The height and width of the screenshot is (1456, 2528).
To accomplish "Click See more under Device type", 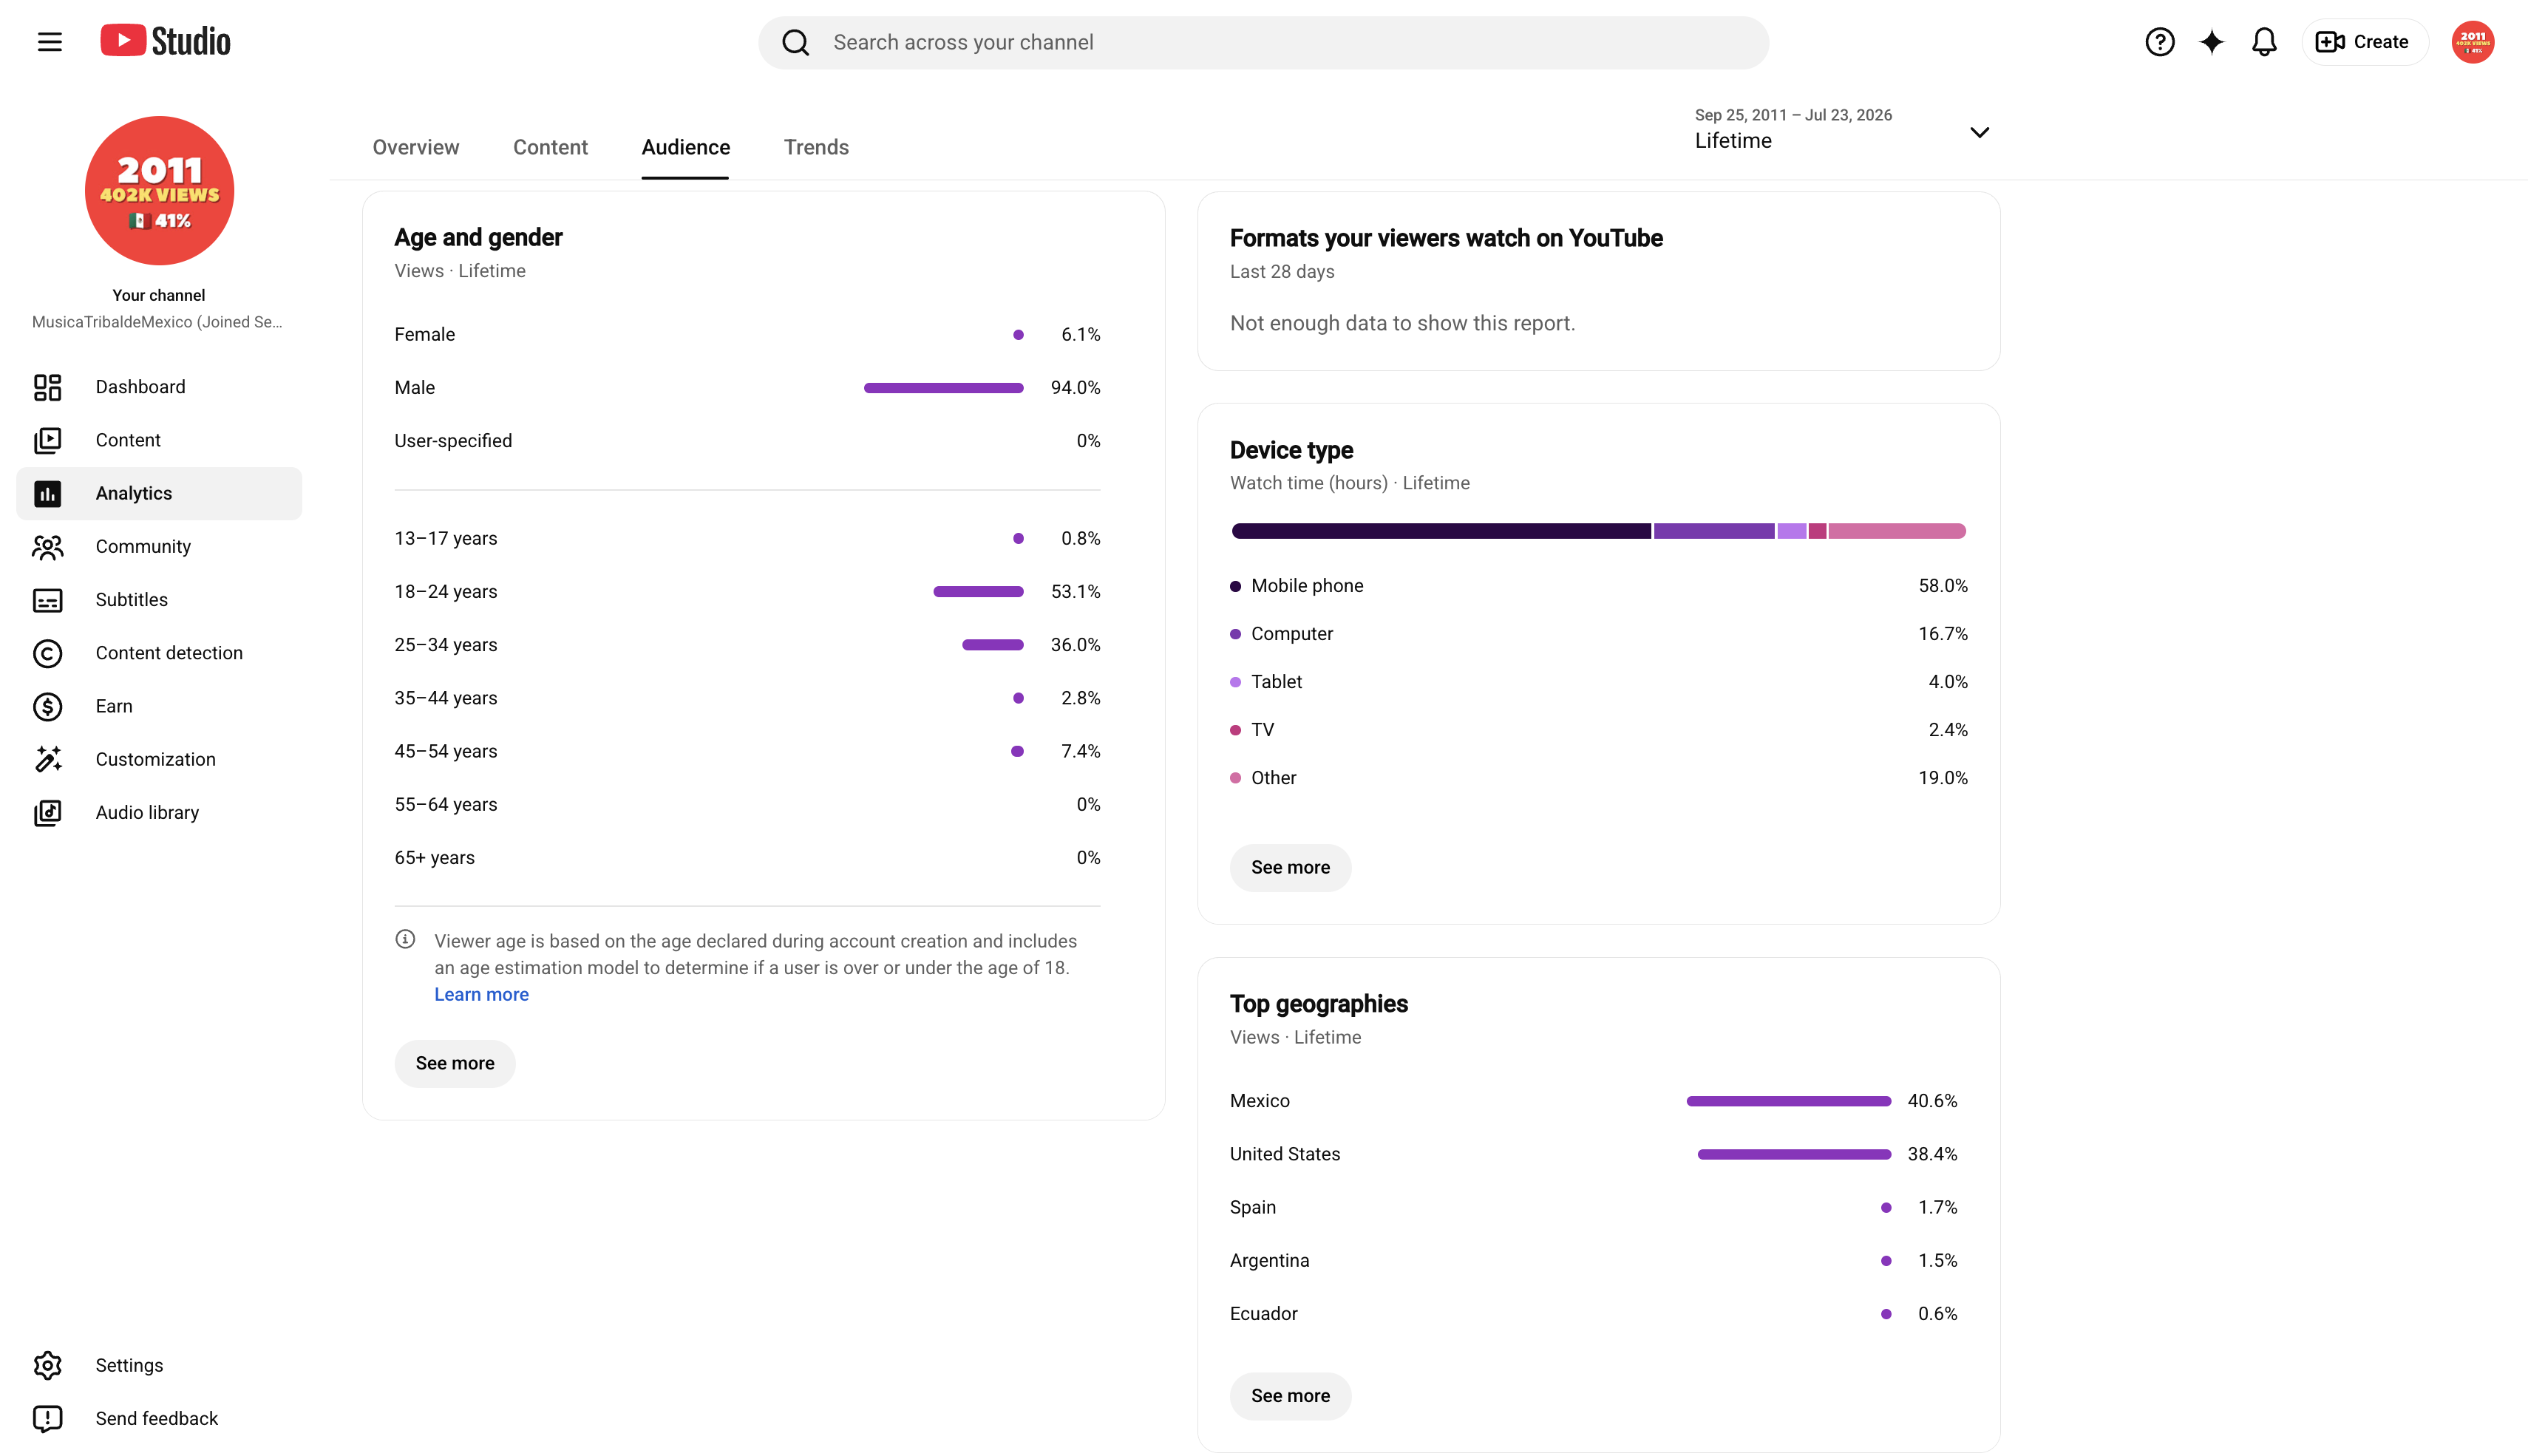I will 1290,867.
